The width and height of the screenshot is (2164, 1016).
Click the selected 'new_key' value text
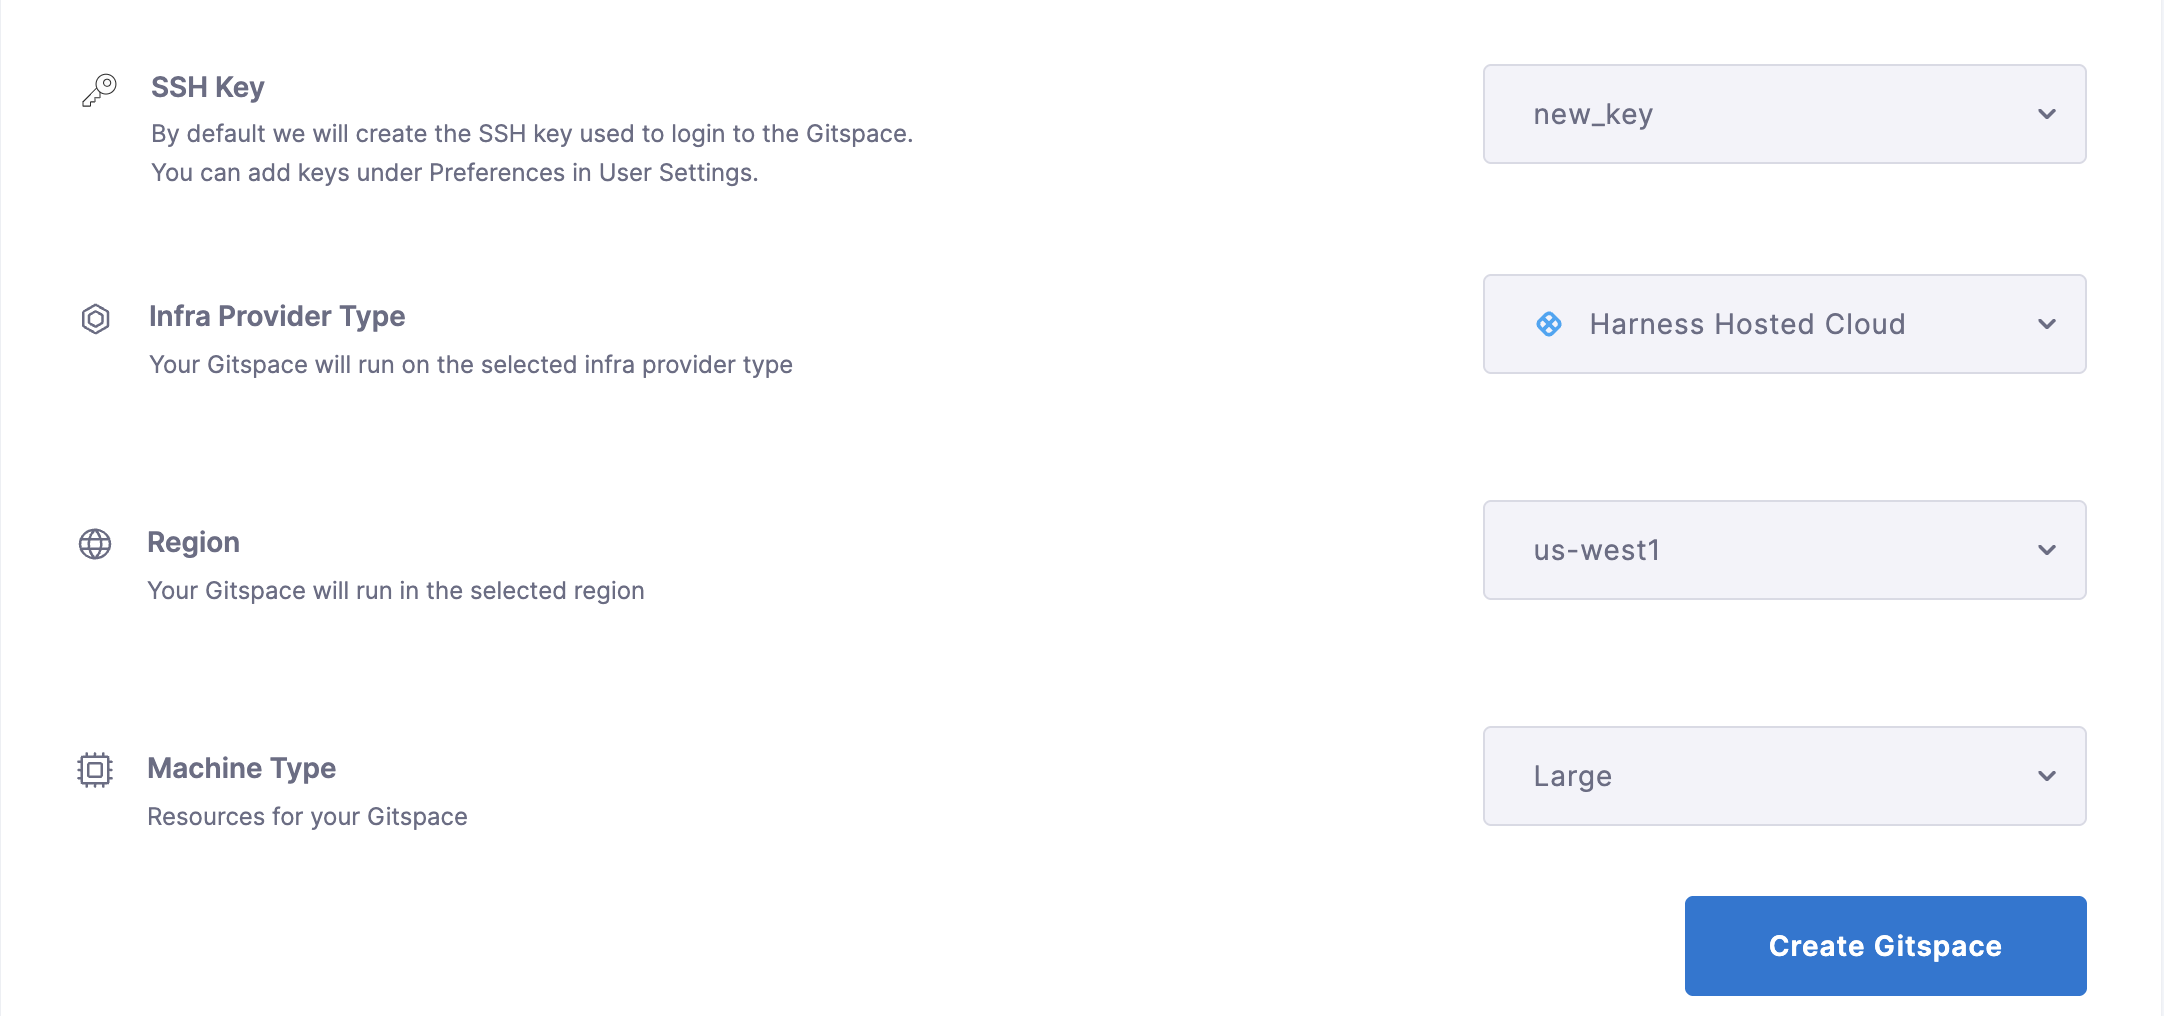tap(1593, 115)
